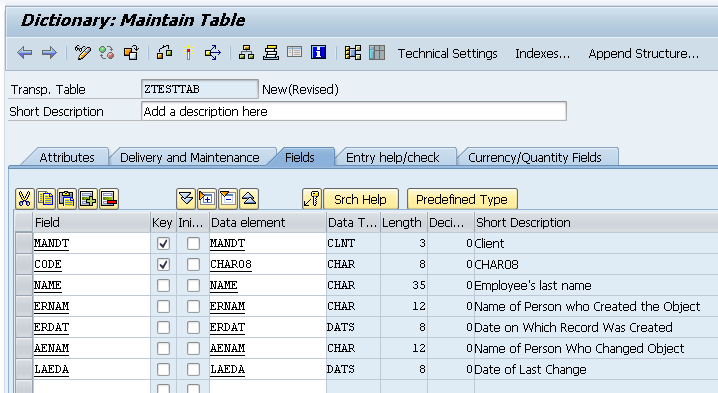The width and height of the screenshot is (718, 393).
Task: Click the ERNAM data element cell
Action: click(267, 306)
